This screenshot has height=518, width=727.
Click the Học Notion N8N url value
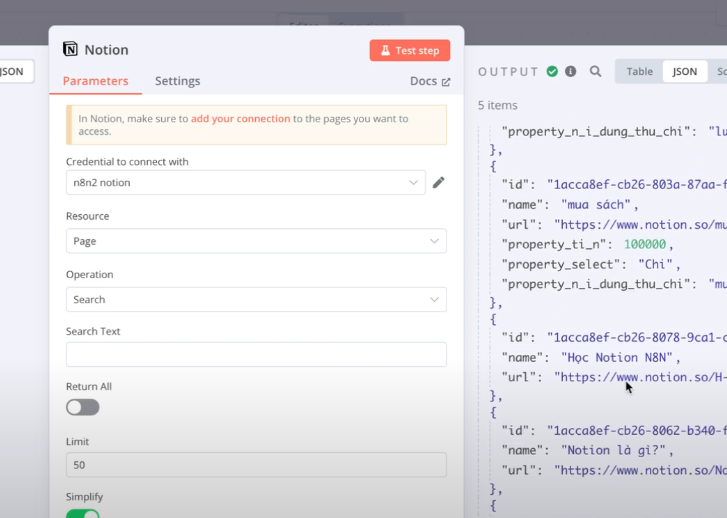(640, 377)
